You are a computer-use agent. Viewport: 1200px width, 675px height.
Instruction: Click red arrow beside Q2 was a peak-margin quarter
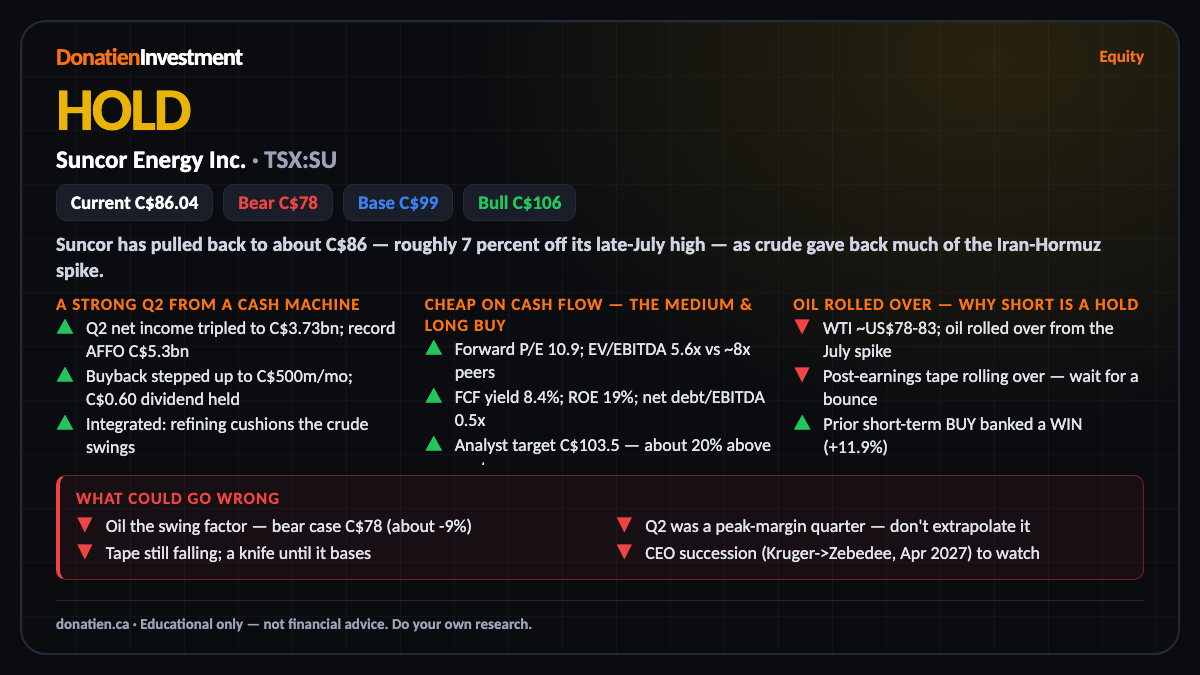[x=624, y=526]
